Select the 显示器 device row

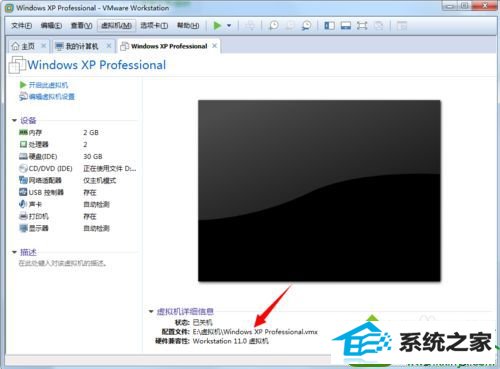tap(77, 228)
